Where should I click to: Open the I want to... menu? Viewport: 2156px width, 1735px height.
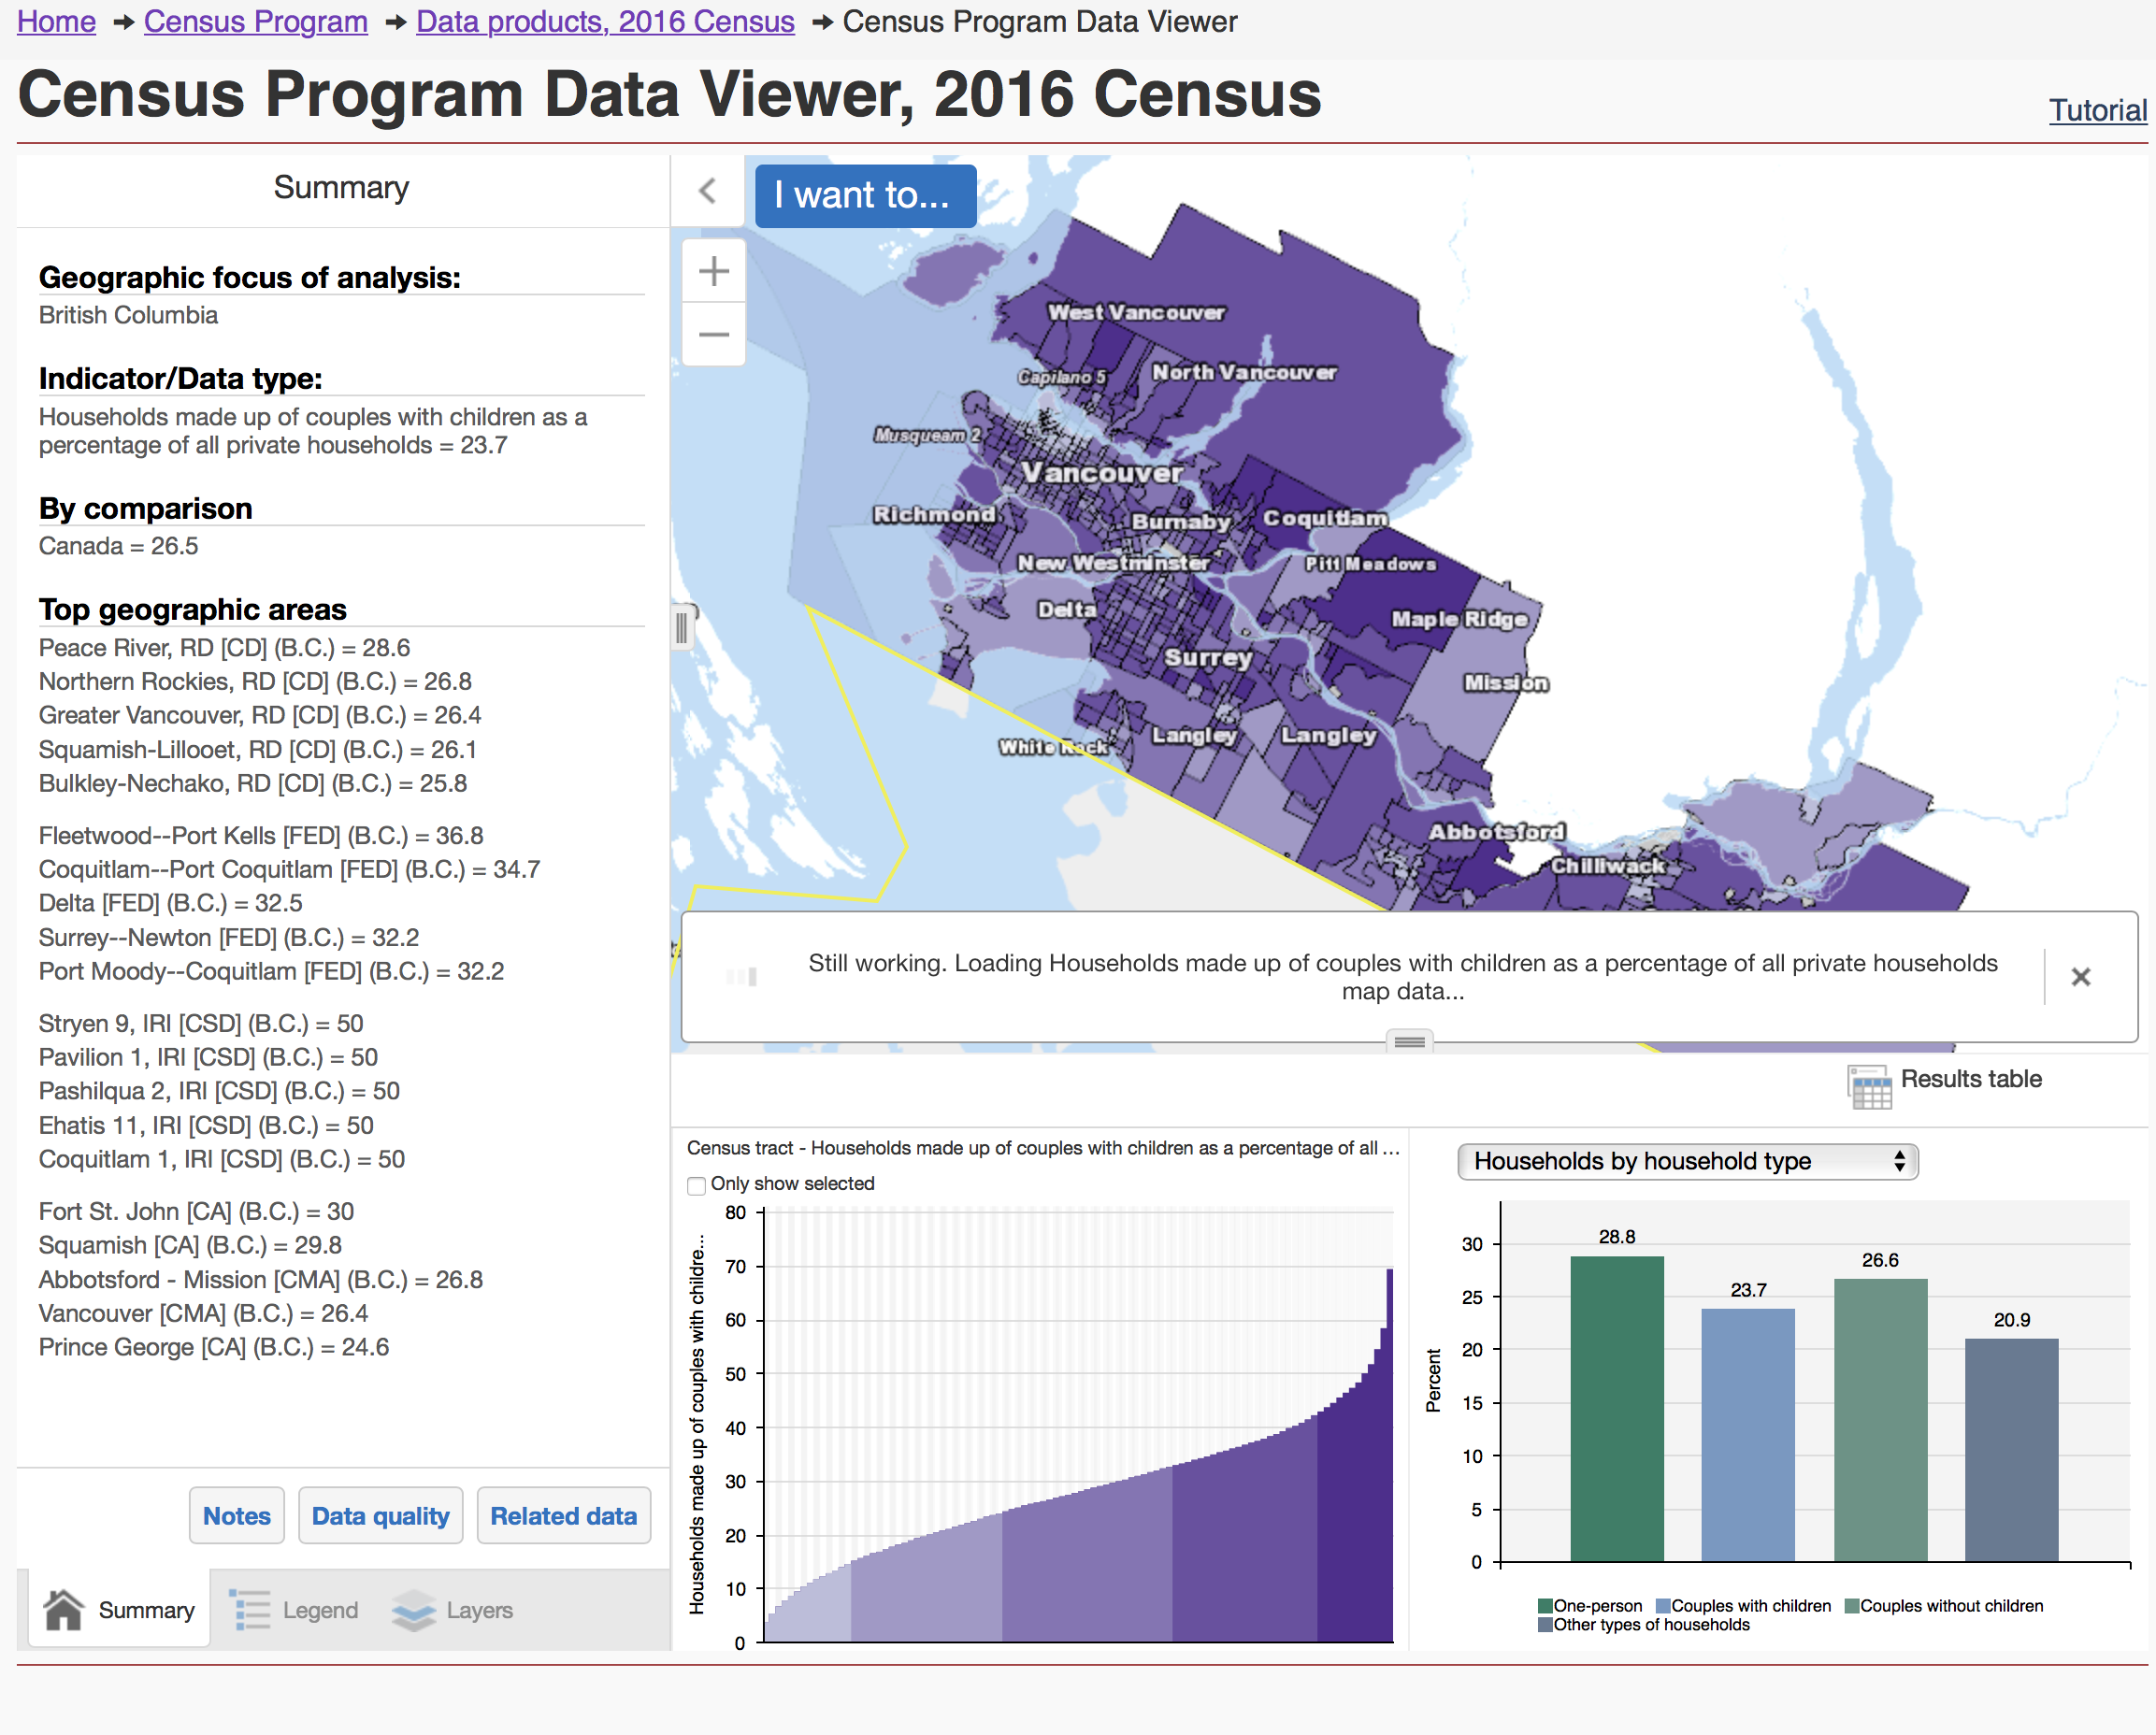coord(864,195)
